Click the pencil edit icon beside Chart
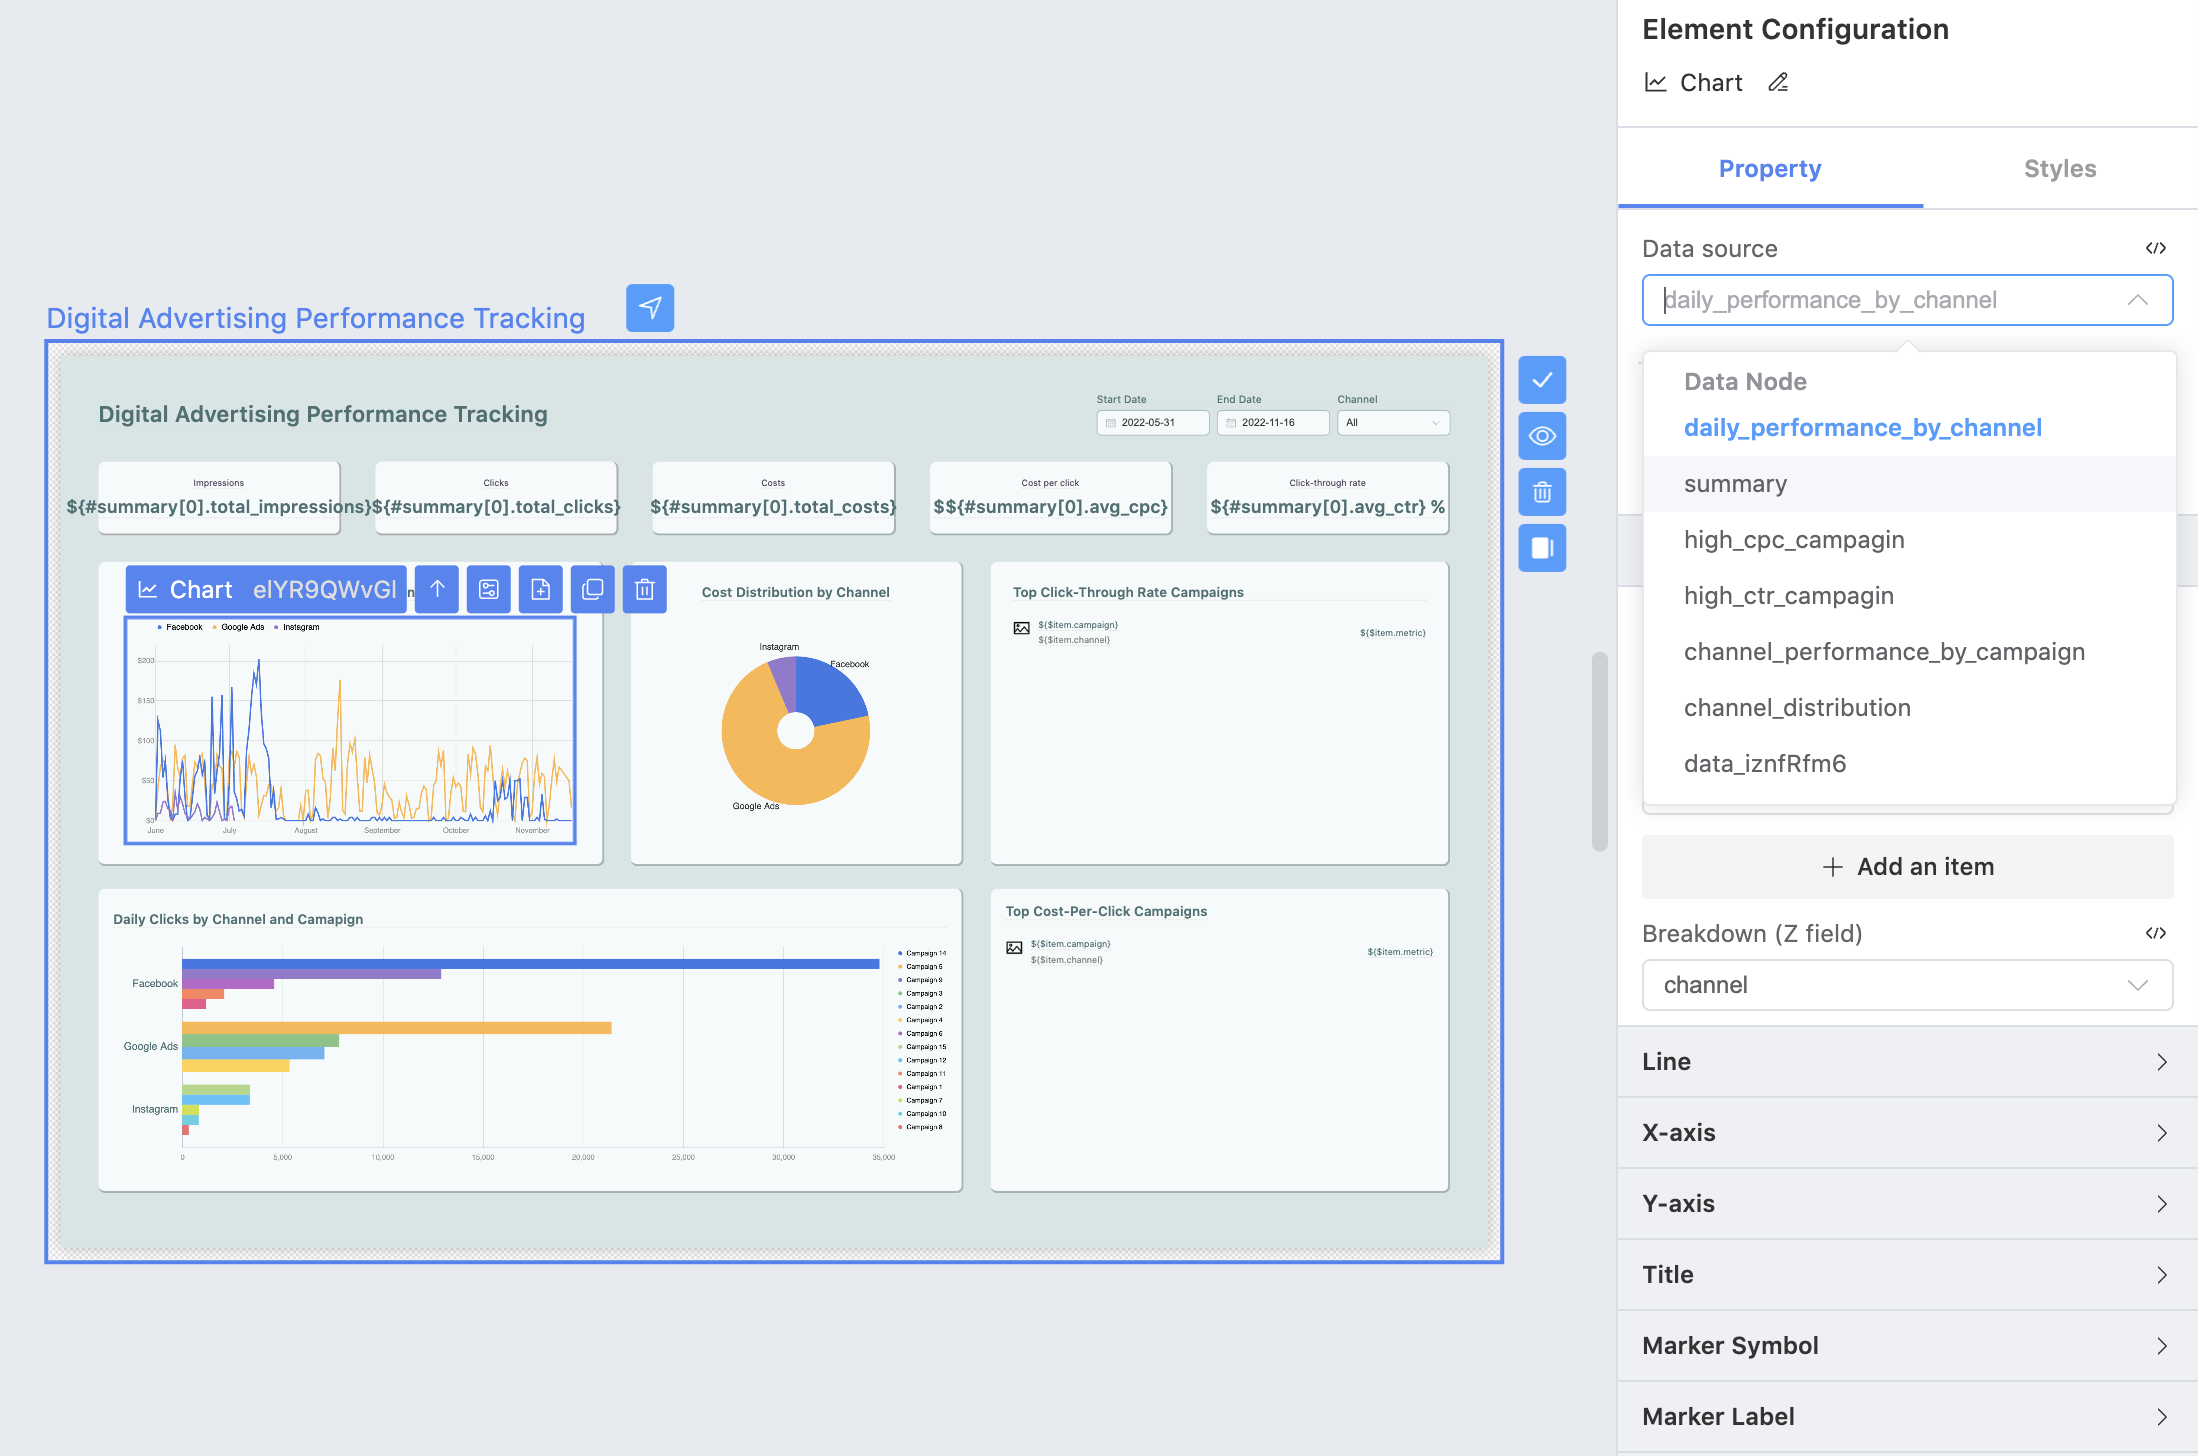Image resolution: width=2198 pixels, height=1456 pixels. pyautogui.click(x=1778, y=83)
